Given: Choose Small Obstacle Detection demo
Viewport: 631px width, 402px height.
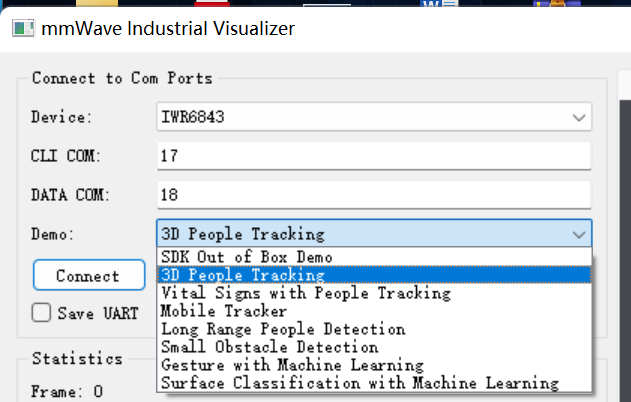Looking at the screenshot, I should coord(270,347).
